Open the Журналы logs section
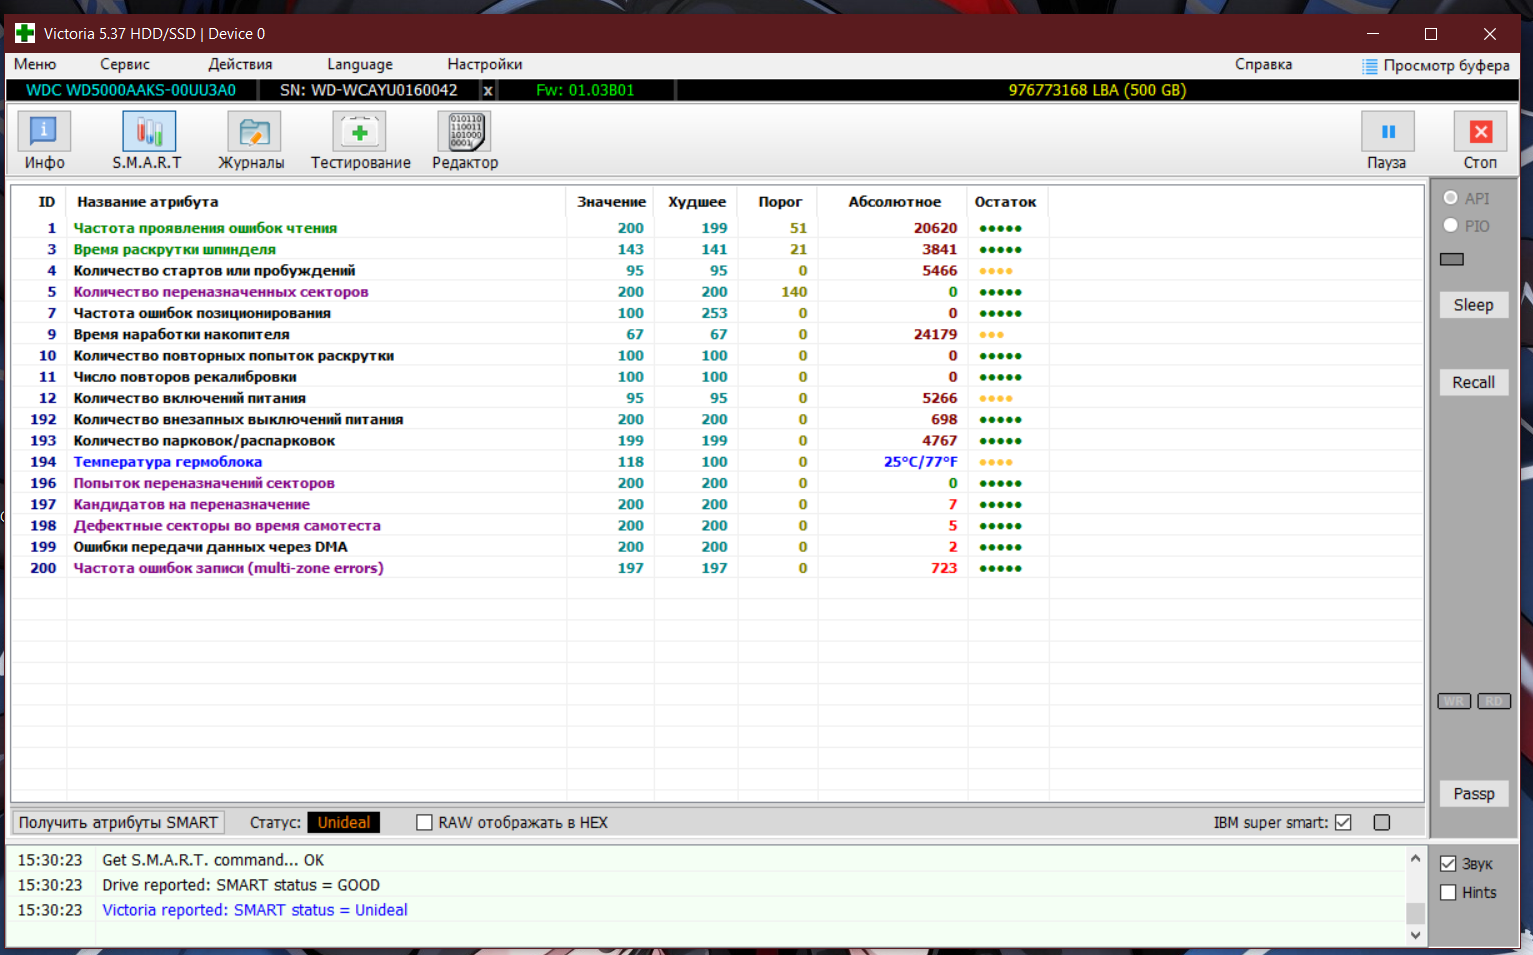Viewport: 1533px width, 955px height. (252, 141)
